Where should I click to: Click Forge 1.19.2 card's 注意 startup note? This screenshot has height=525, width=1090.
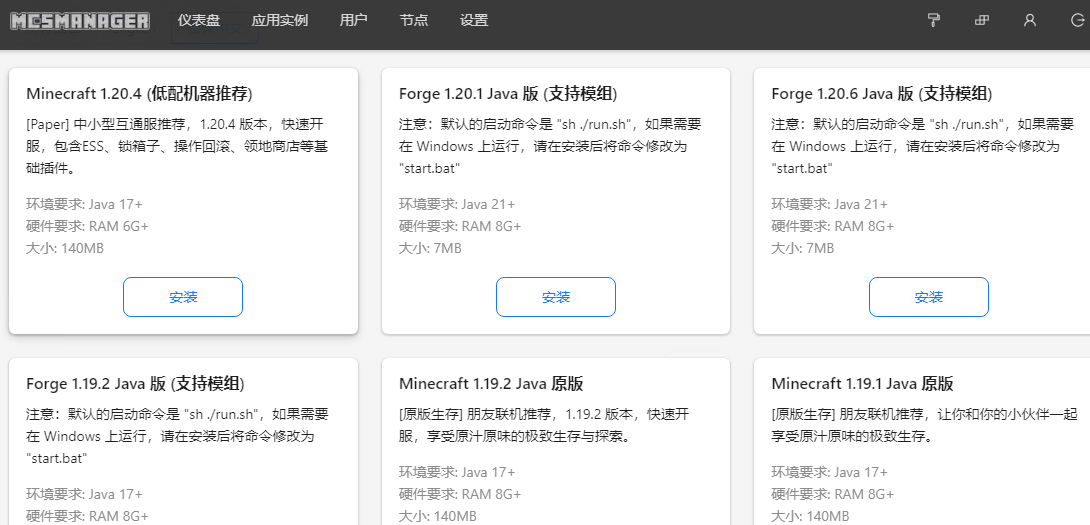point(178,436)
